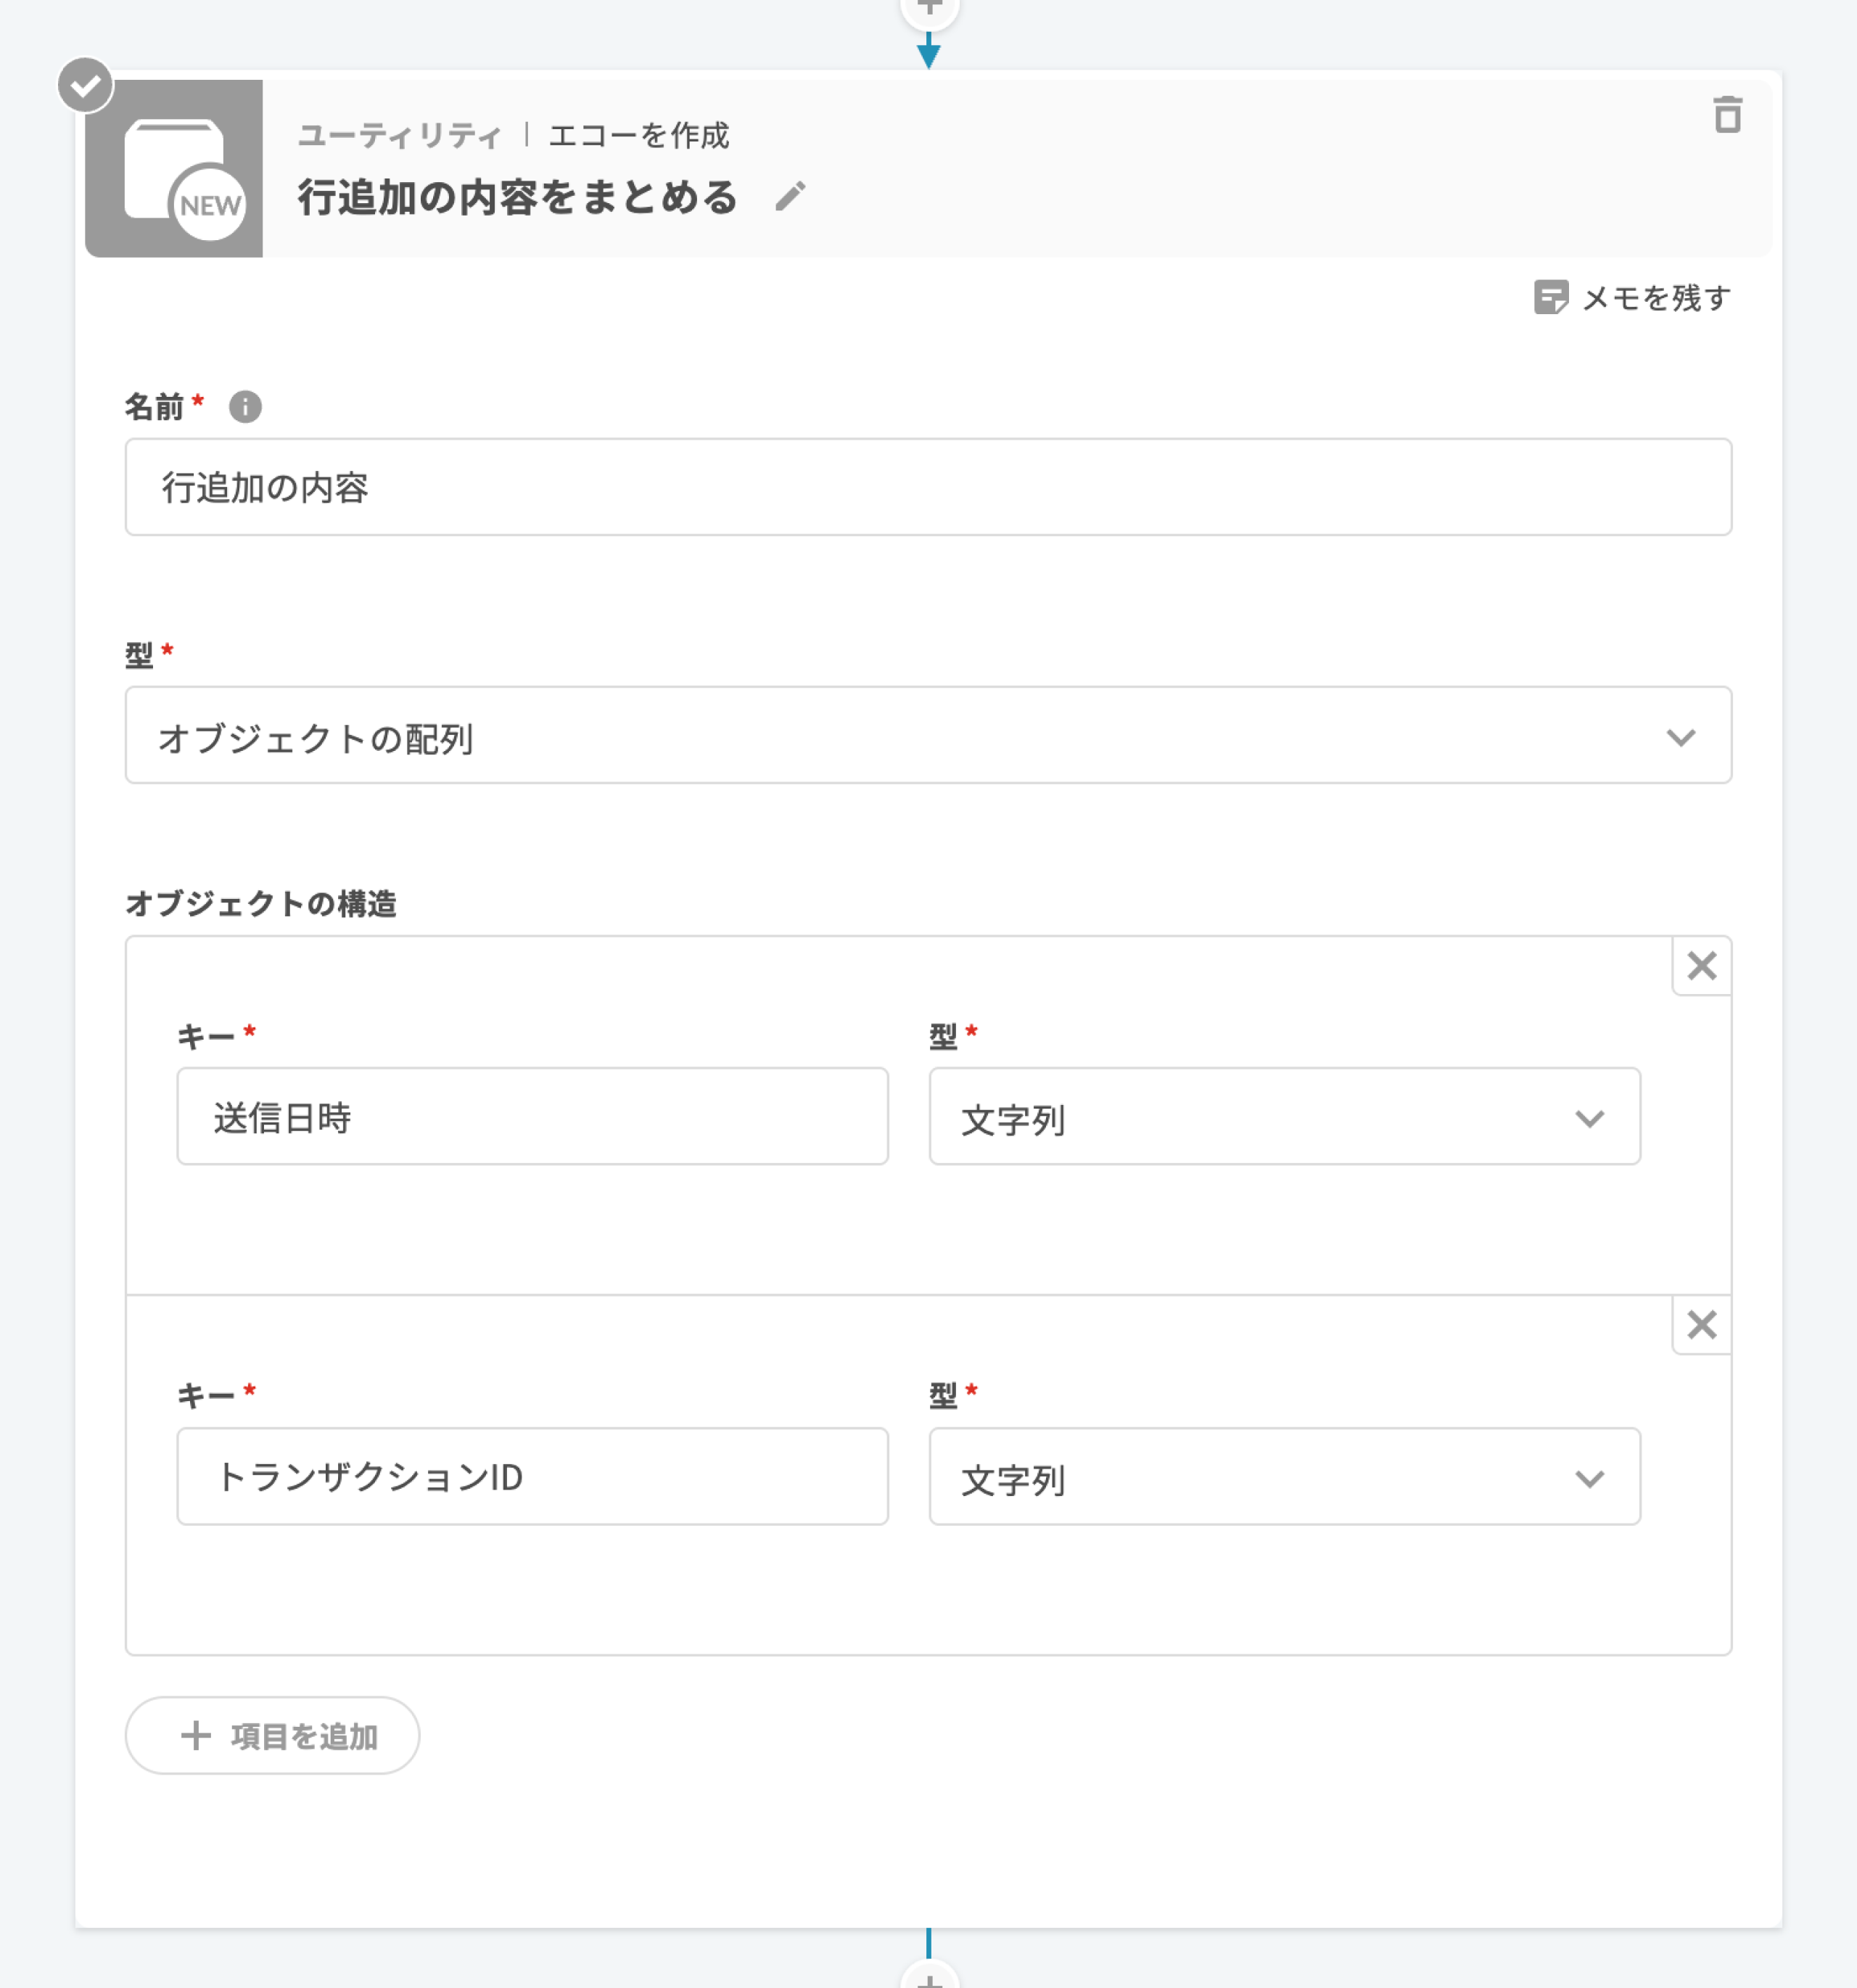
Task: Click the 送信日時 key input field
Action: pos(532,1117)
